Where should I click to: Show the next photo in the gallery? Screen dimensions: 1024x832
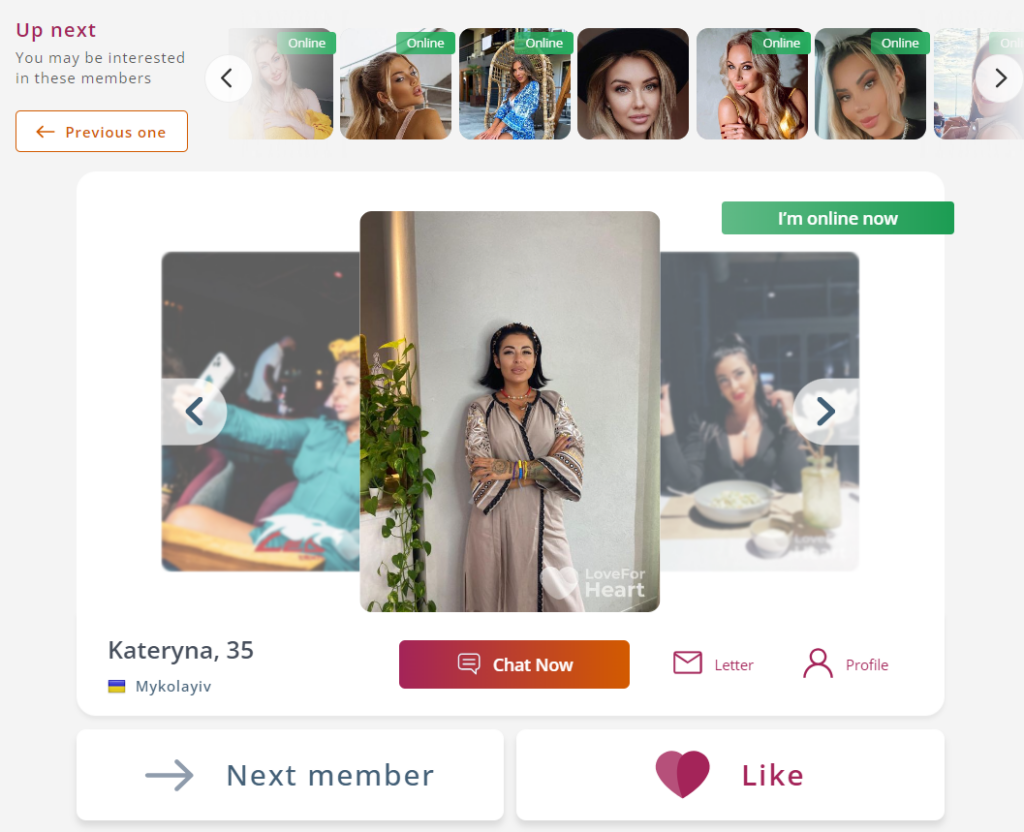click(825, 411)
